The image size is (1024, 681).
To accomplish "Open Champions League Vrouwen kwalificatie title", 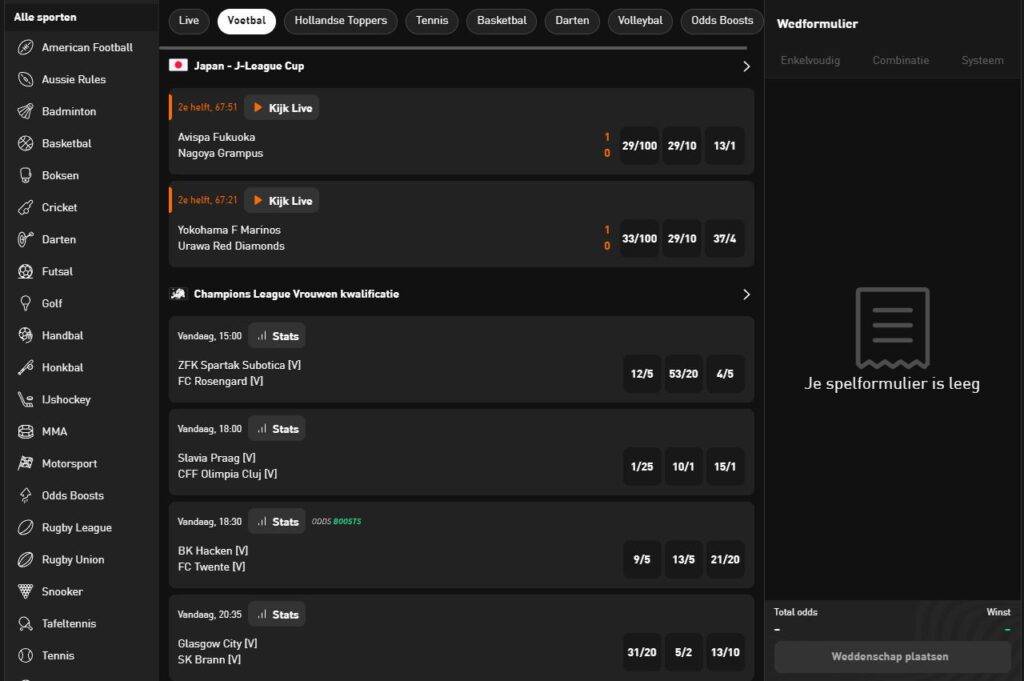I will click(x=296, y=294).
